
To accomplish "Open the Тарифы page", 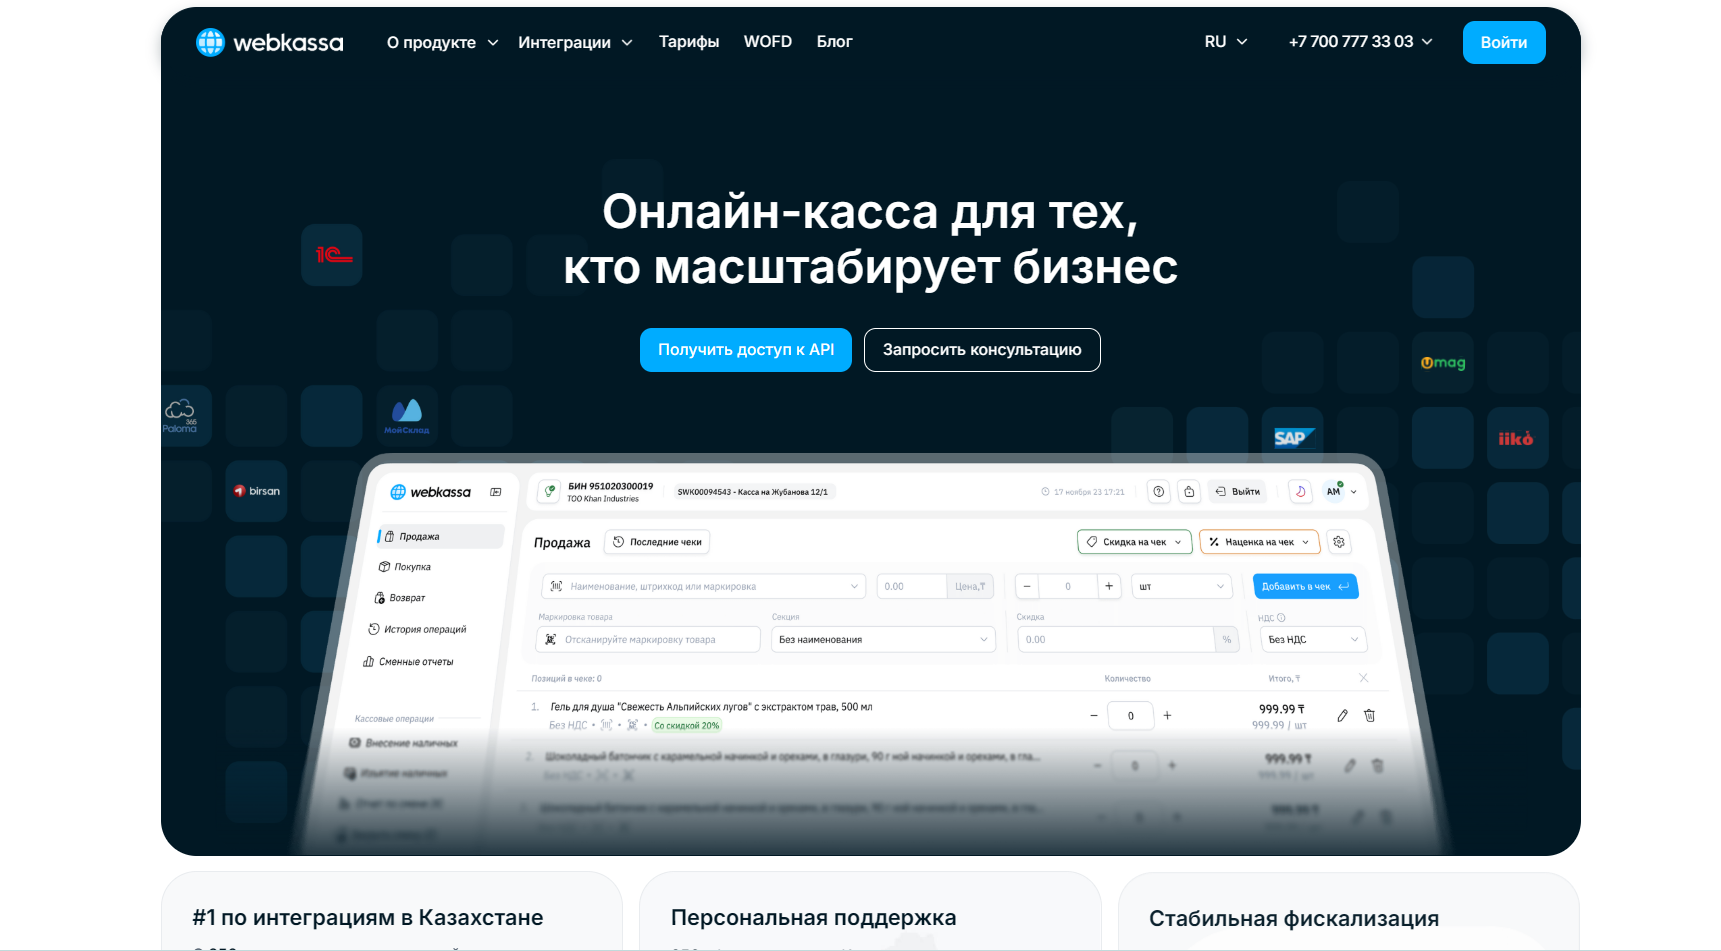I will (x=689, y=42).
